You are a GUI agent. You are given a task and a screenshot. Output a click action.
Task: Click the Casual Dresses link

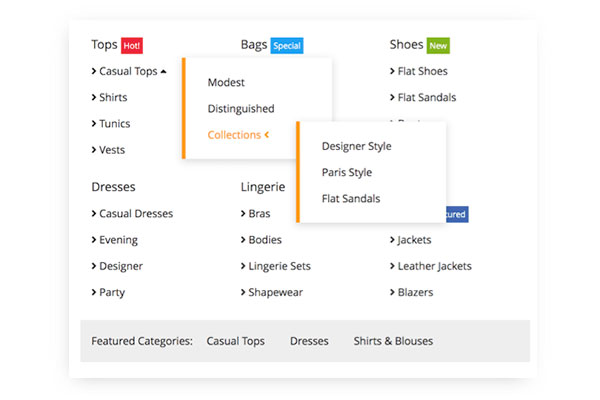tap(136, 213)
